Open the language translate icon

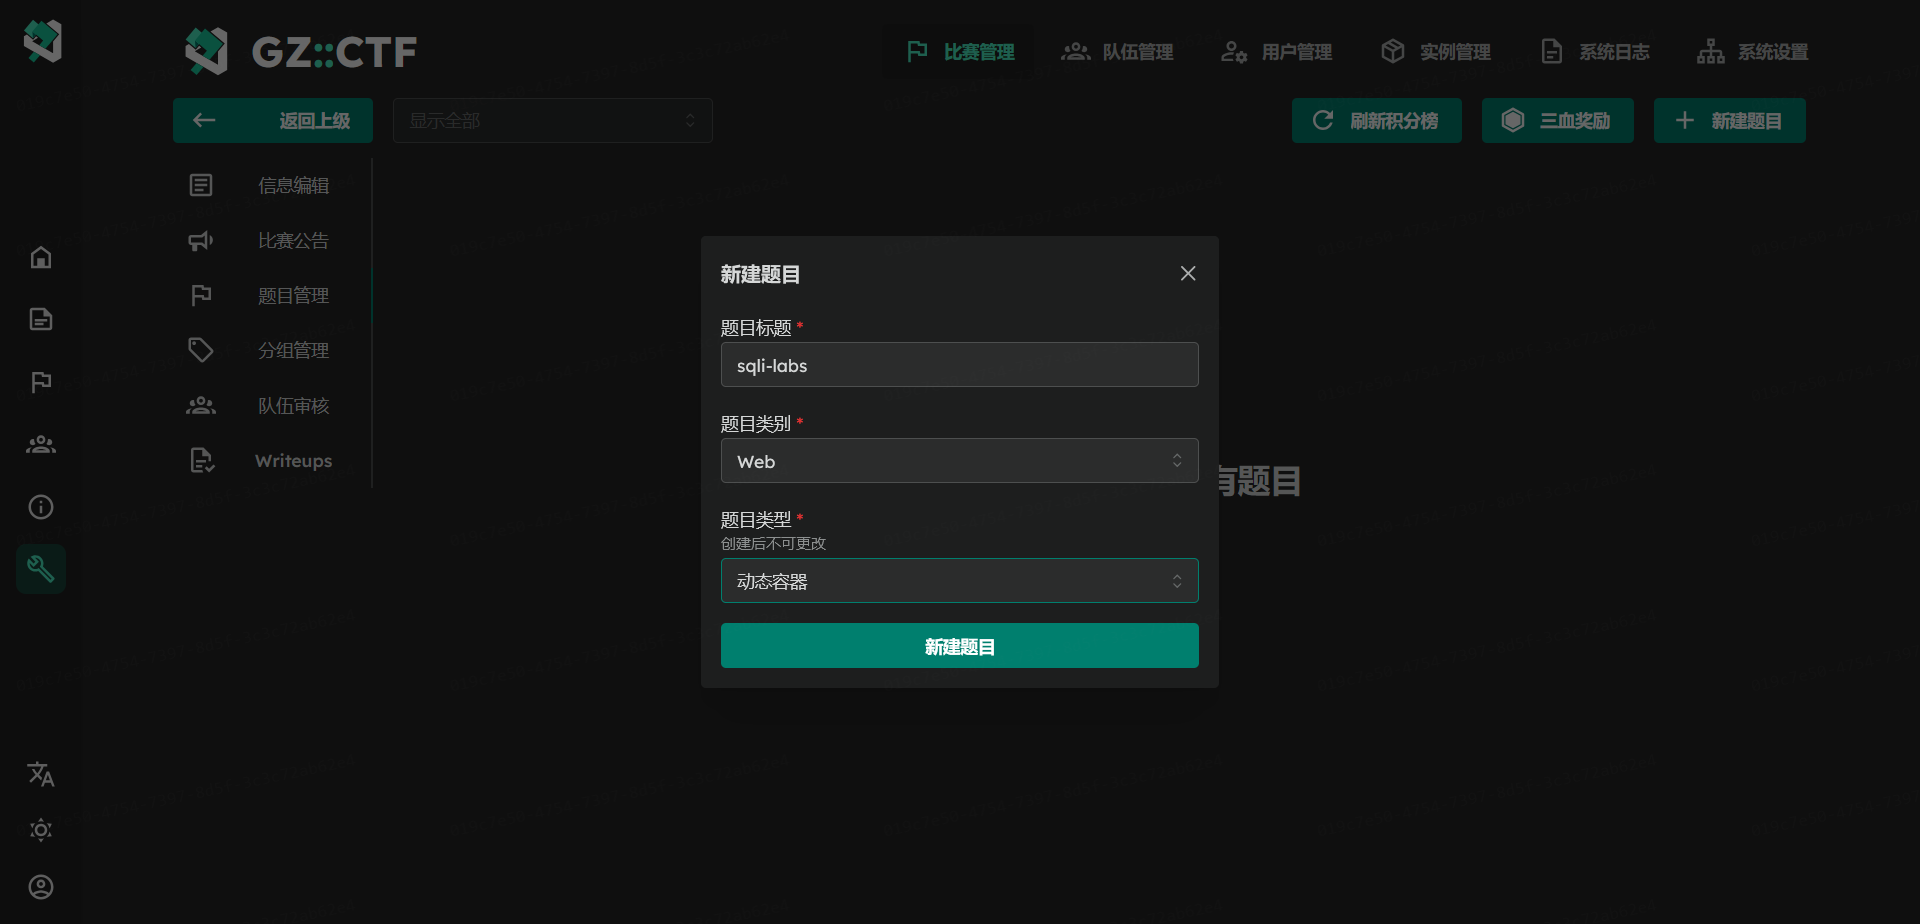41,774
